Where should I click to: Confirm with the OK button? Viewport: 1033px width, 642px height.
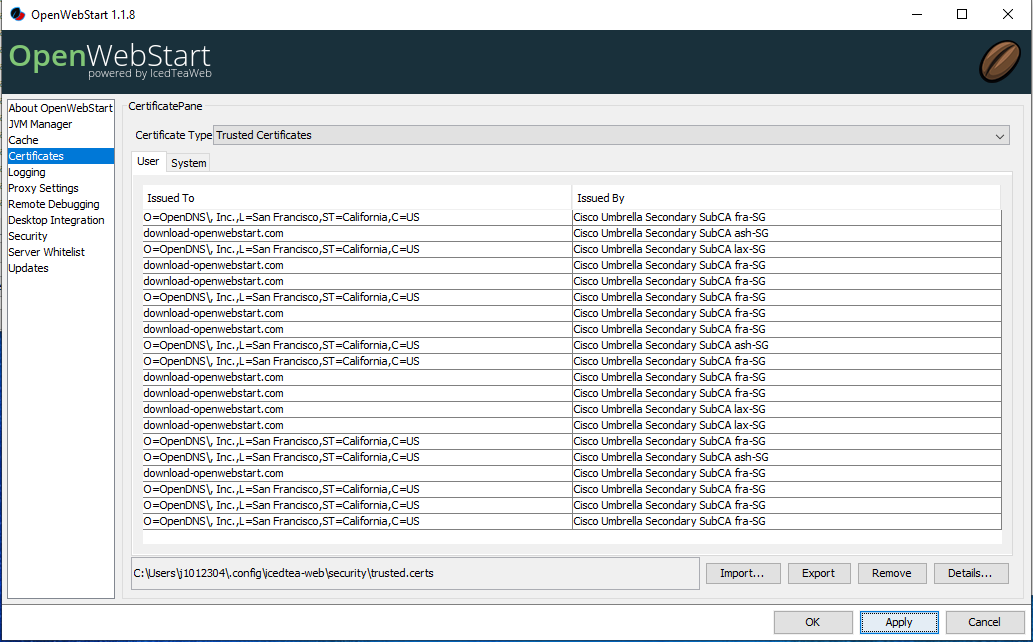click(813, 622)
